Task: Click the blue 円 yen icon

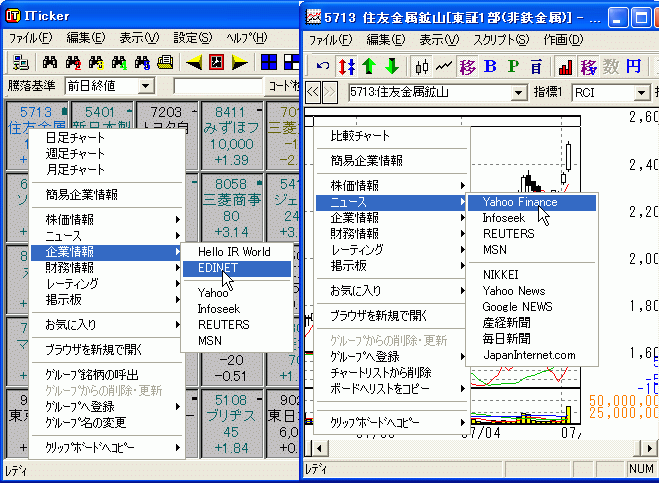Action: [x=633, y=67]
